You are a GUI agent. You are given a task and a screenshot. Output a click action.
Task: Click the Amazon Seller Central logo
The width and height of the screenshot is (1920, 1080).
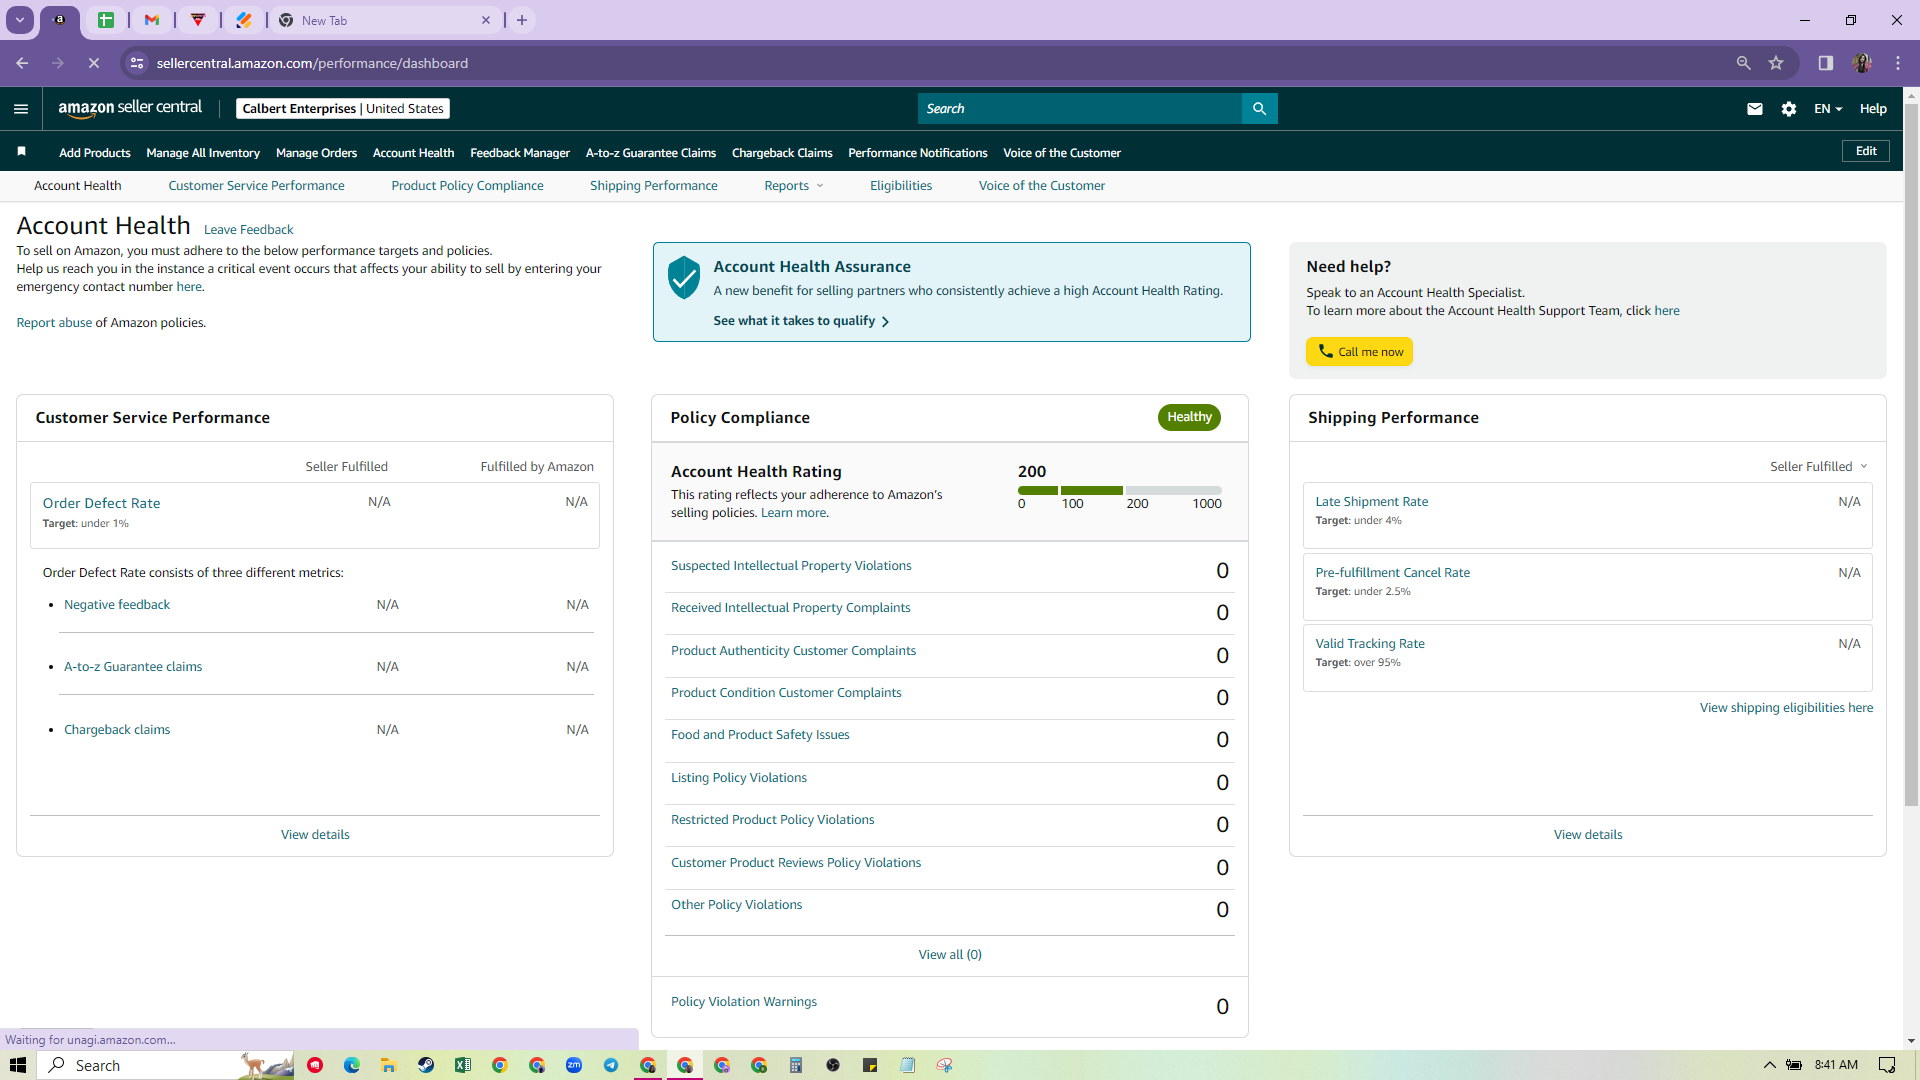[130, 108]
